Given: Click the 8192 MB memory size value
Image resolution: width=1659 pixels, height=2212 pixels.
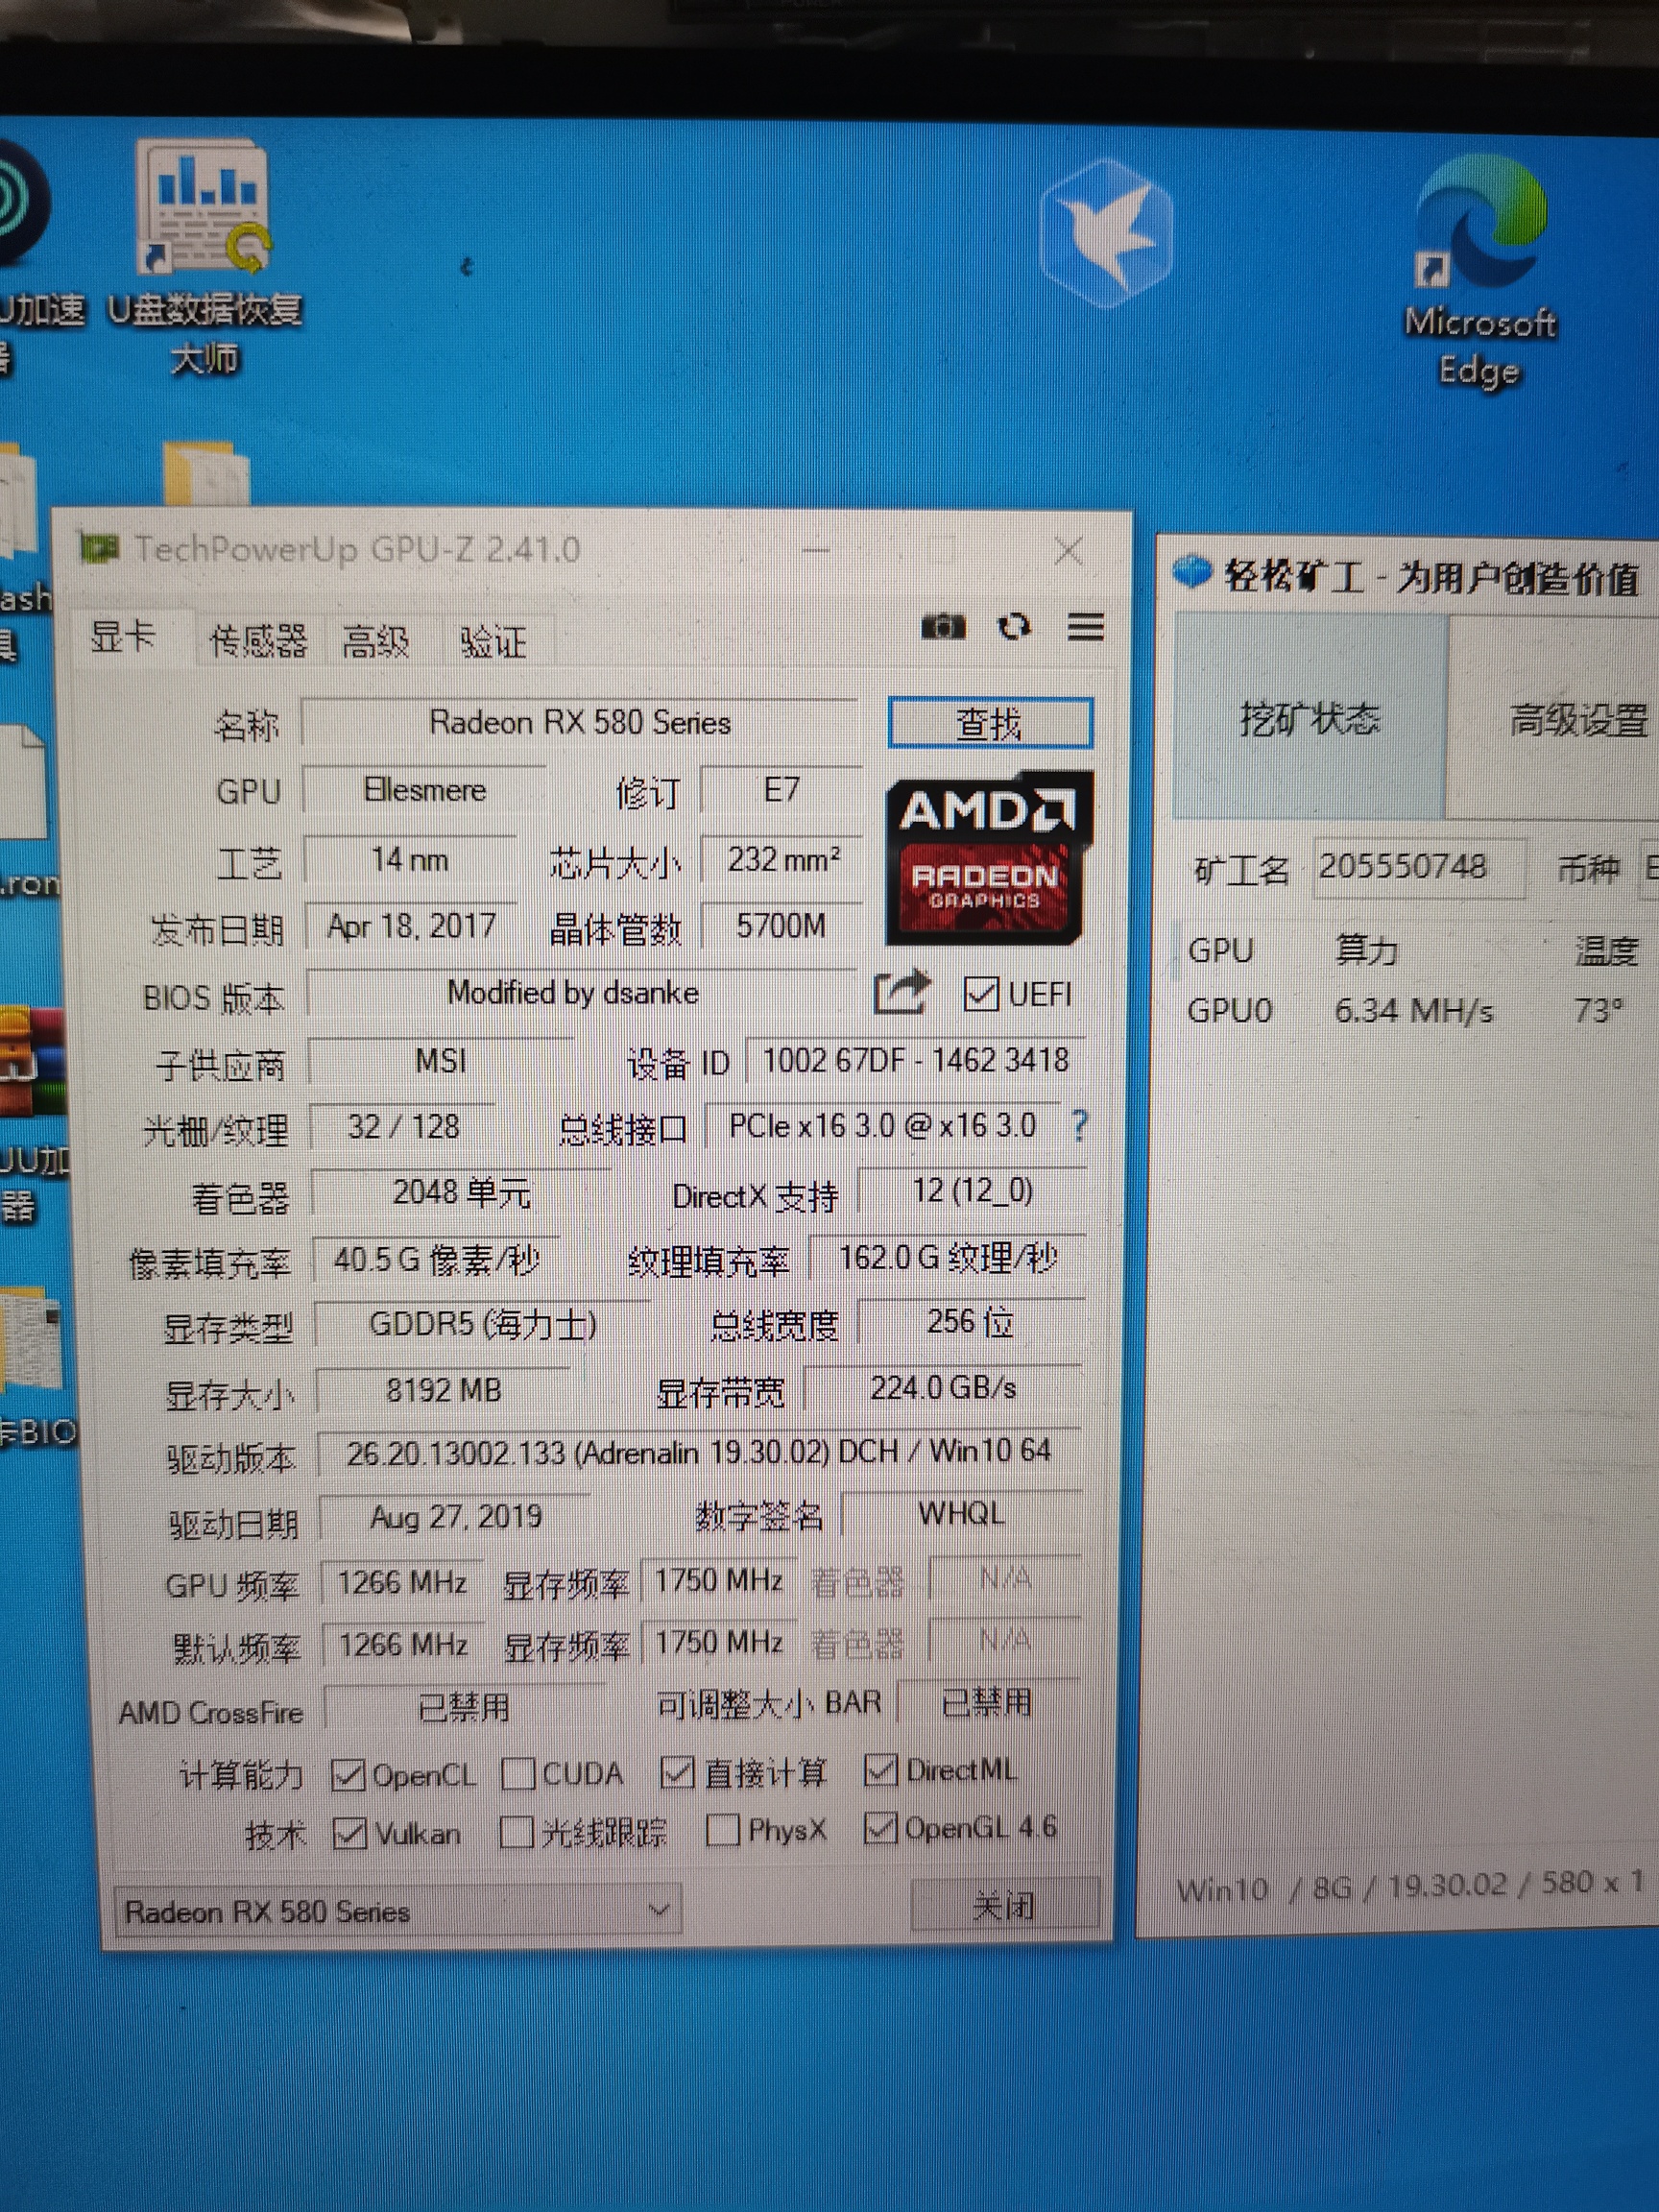Looking at the screenshot, I should [443, 1390].
